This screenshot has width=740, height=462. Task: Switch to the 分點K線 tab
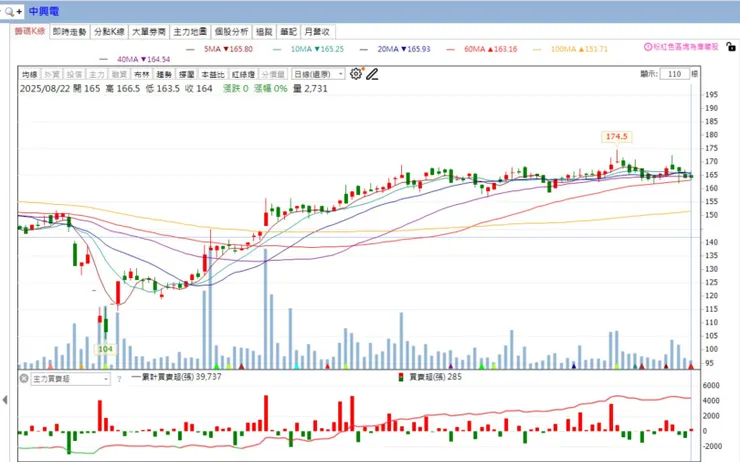(109, 32)
